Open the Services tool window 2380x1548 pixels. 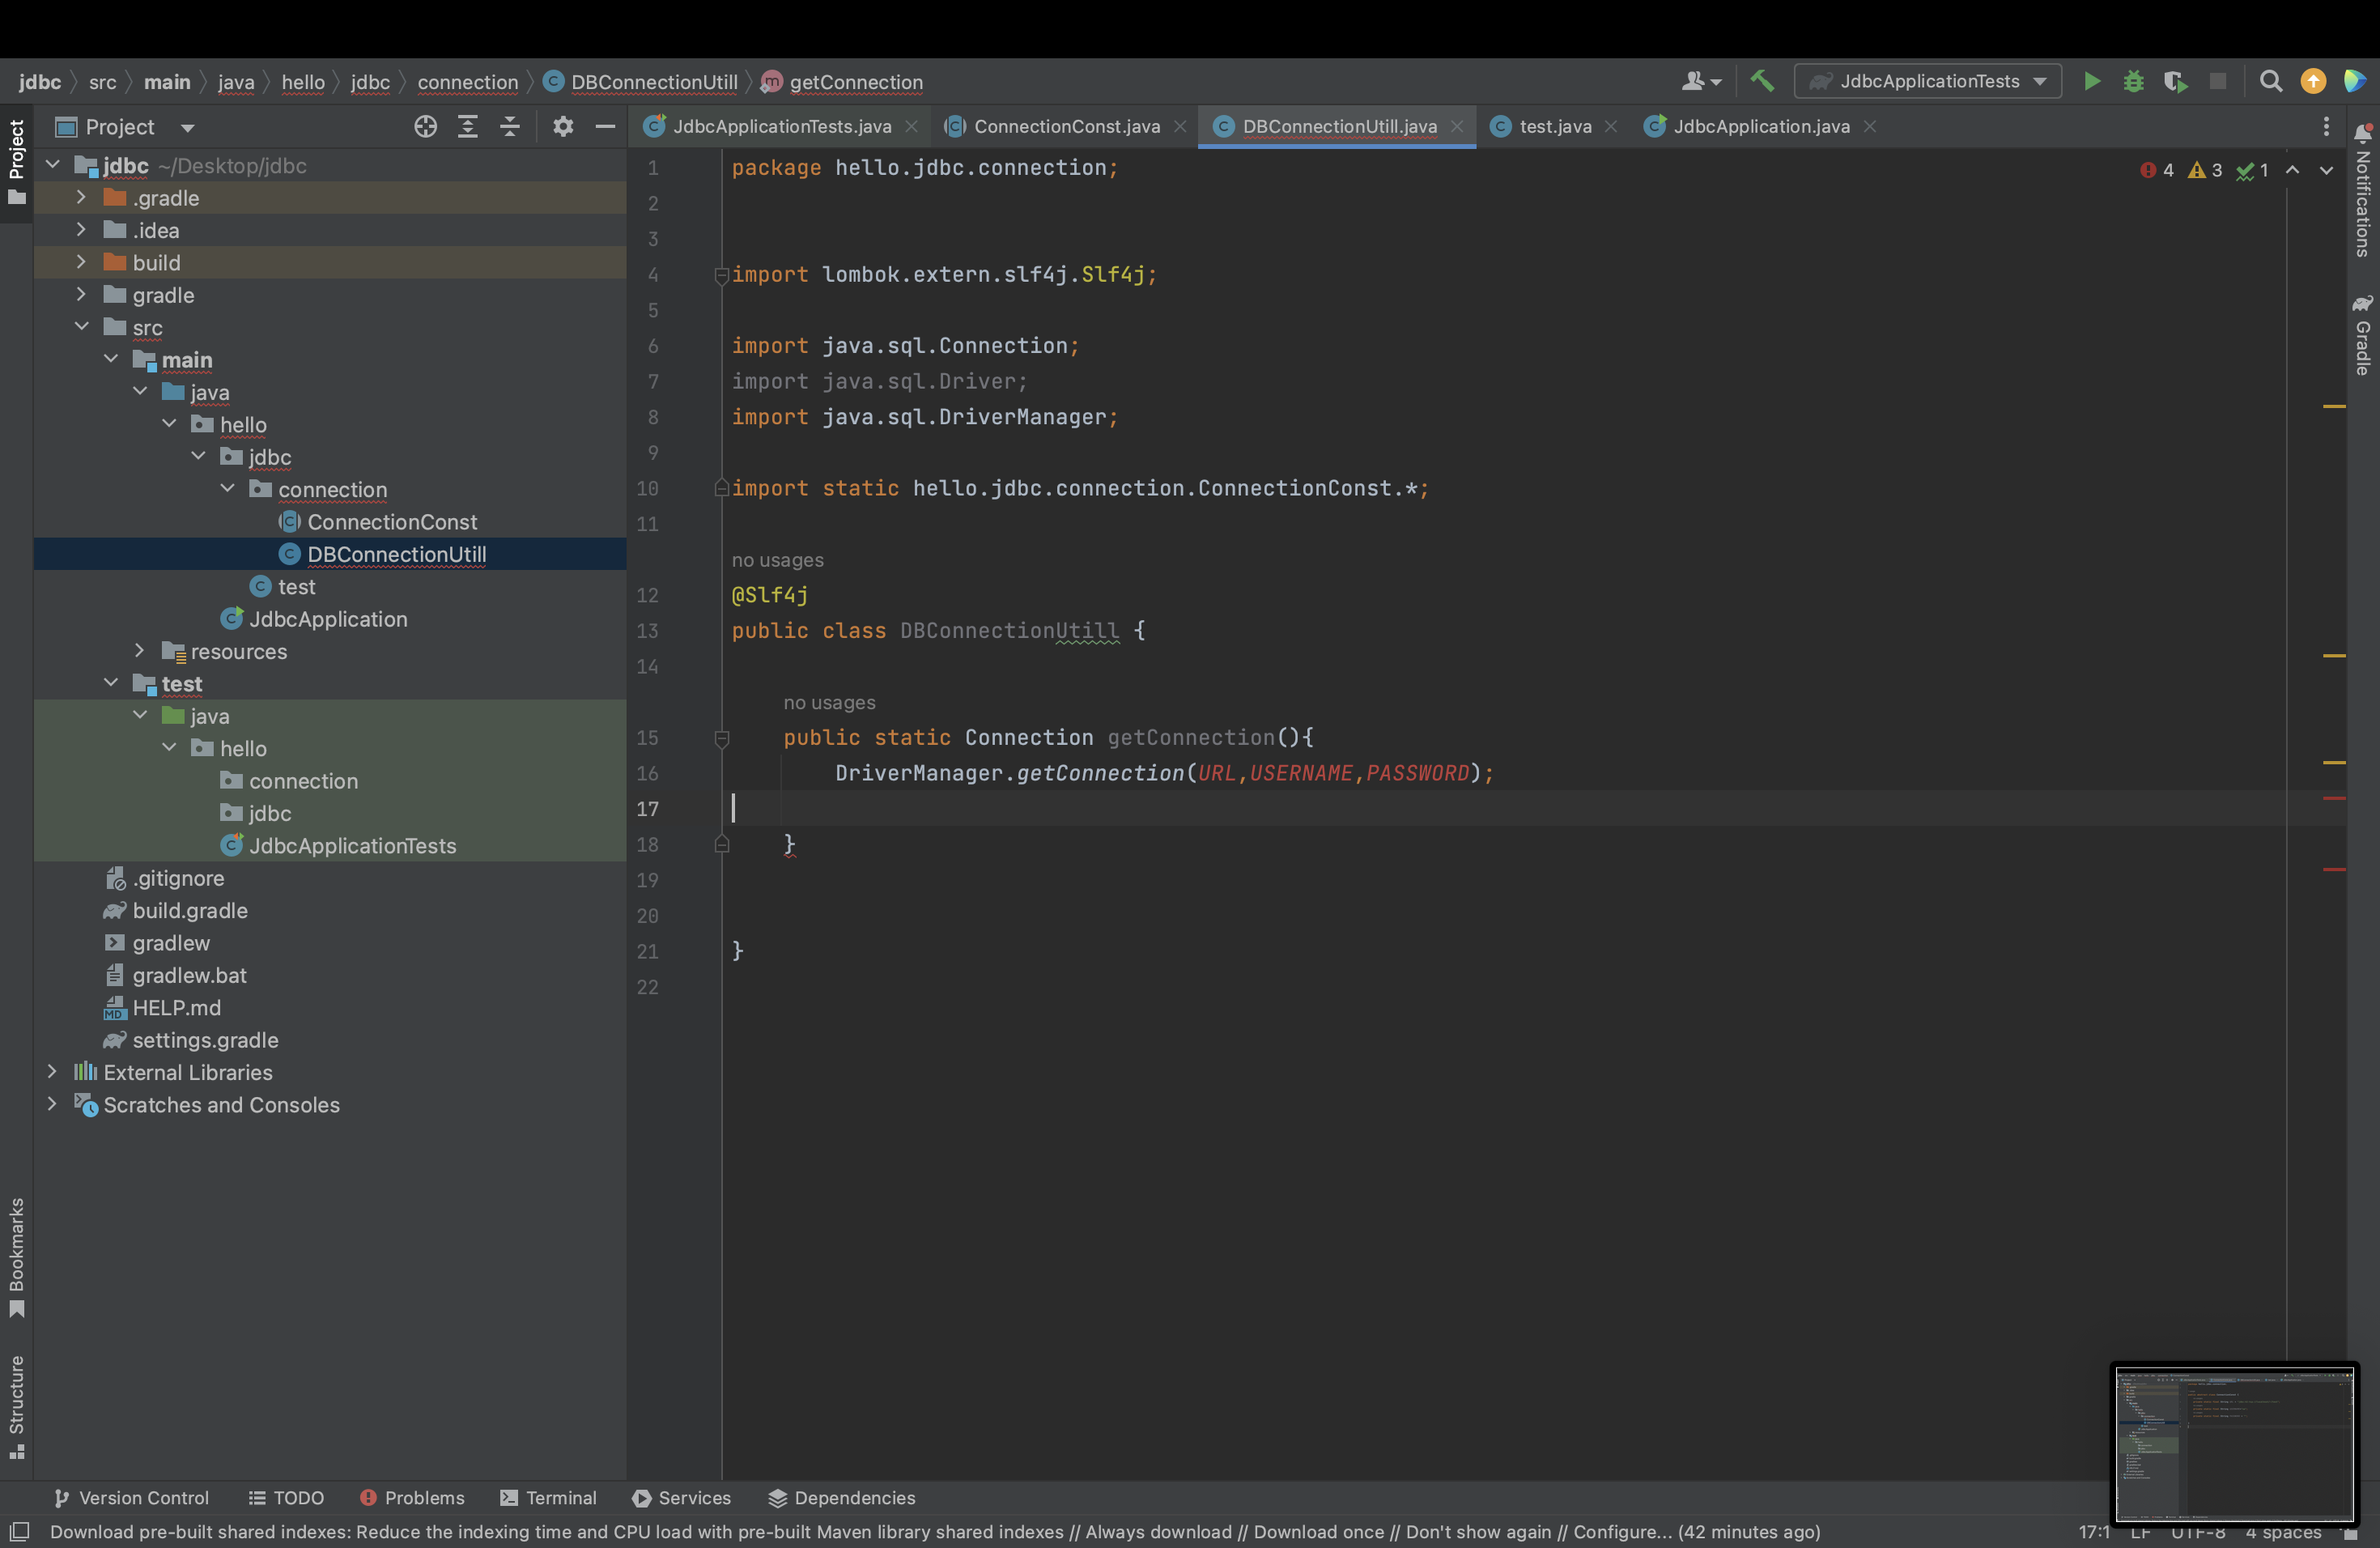click(x=682, y=1497)
